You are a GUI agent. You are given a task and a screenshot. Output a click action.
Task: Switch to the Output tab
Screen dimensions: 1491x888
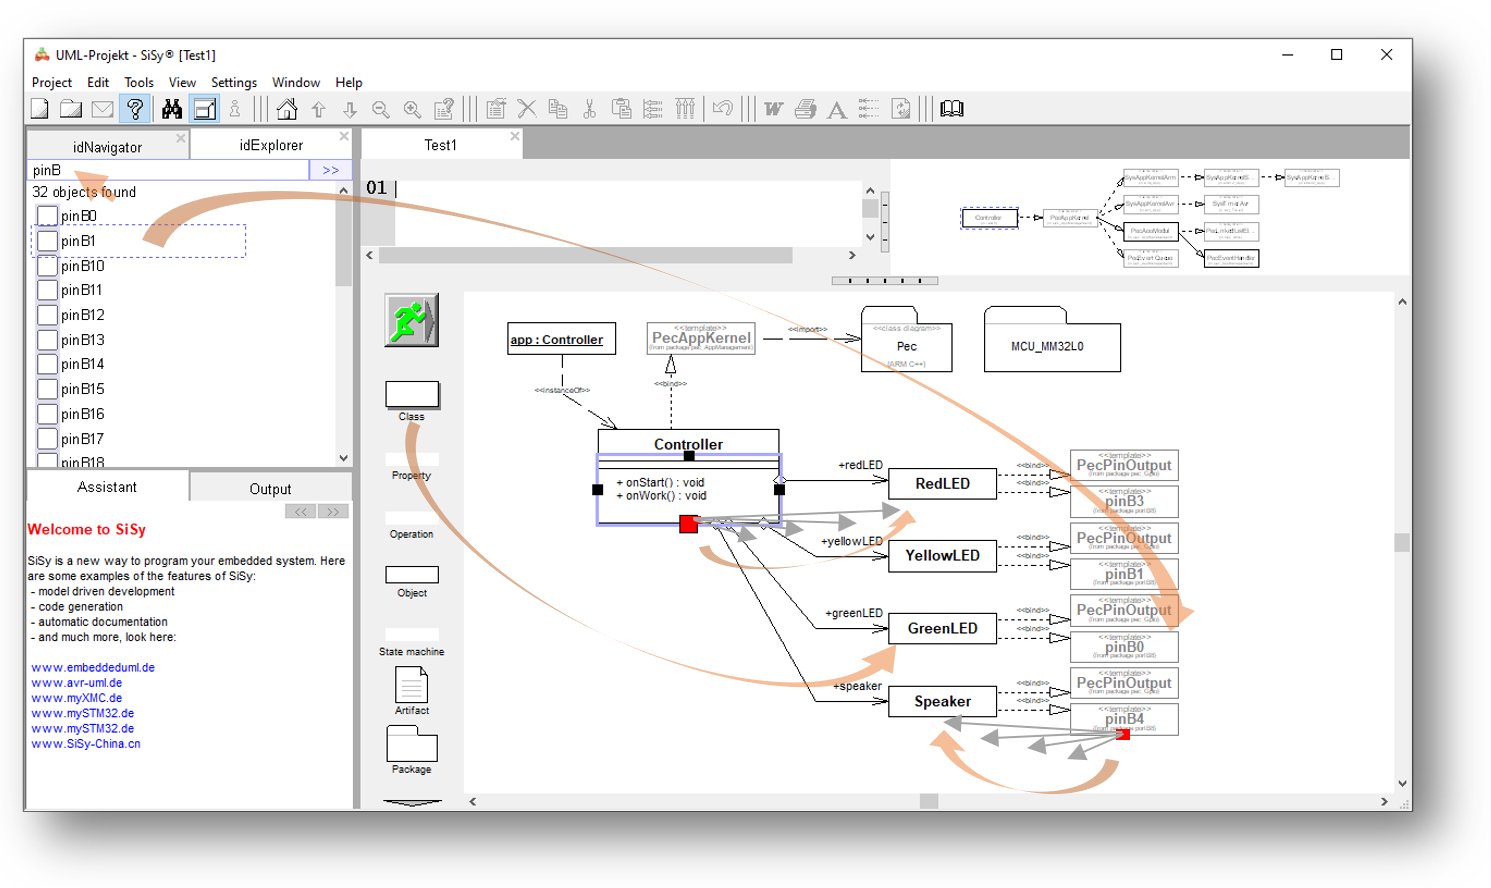(270, 489)
